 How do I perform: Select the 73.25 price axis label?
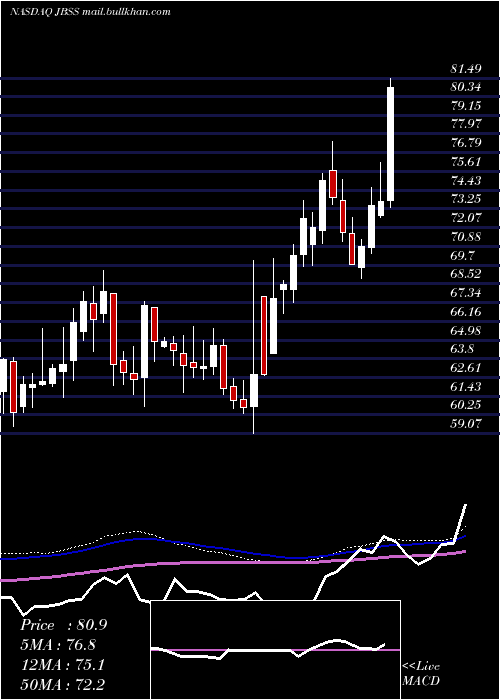pos(466,199)
